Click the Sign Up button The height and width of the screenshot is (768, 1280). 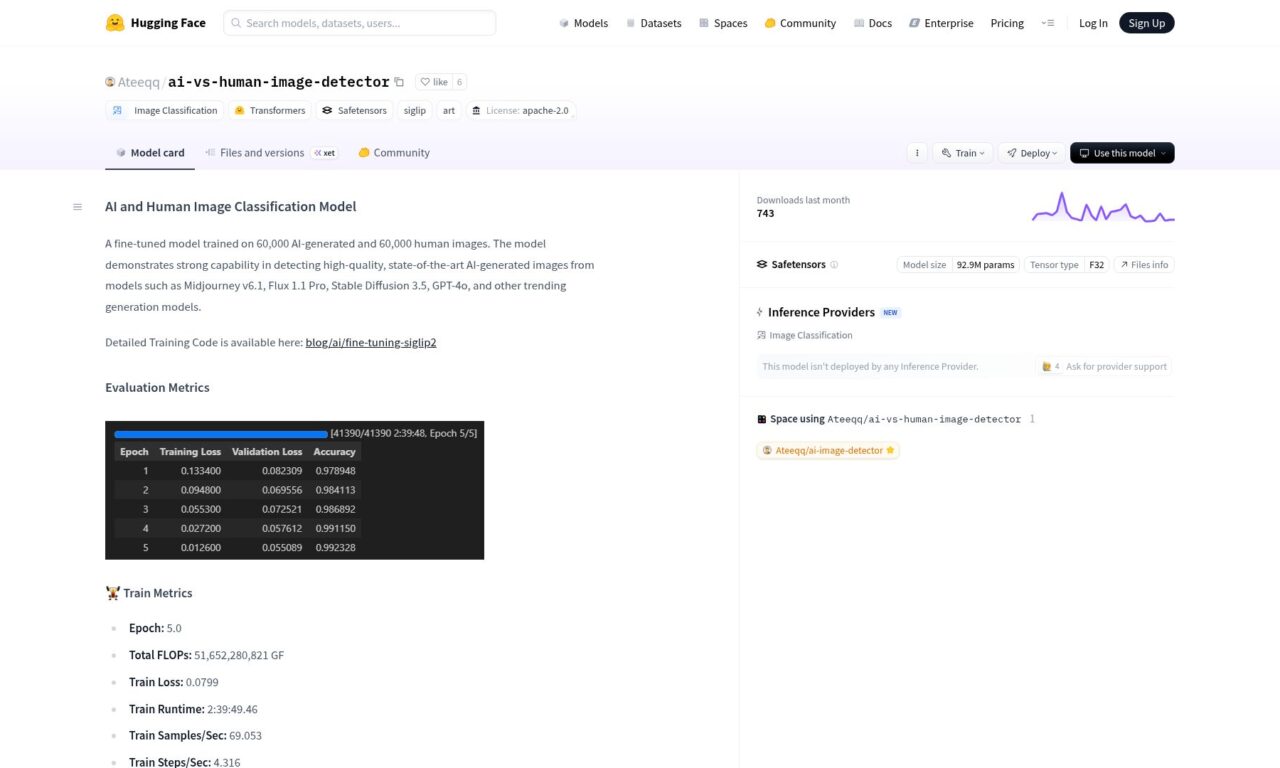tap(1146, 23)
